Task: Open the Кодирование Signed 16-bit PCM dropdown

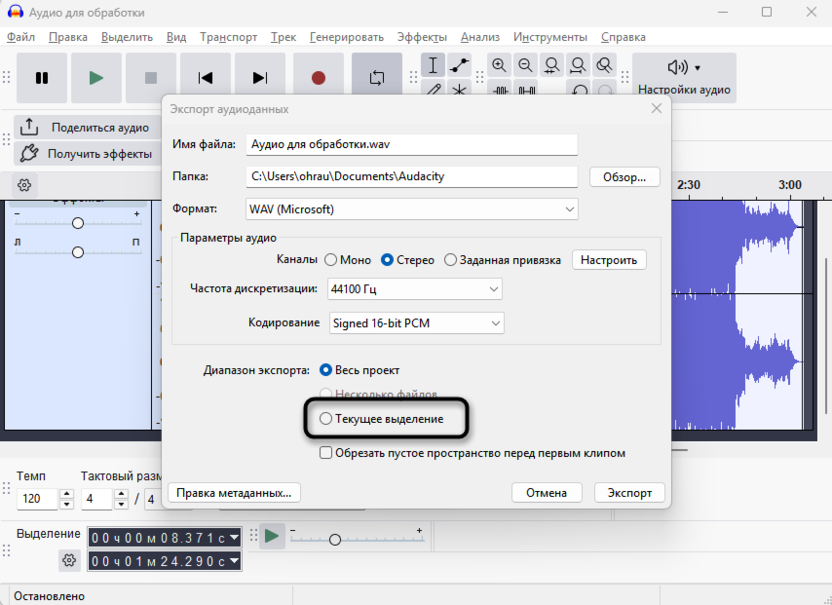Action: (416, 323)
